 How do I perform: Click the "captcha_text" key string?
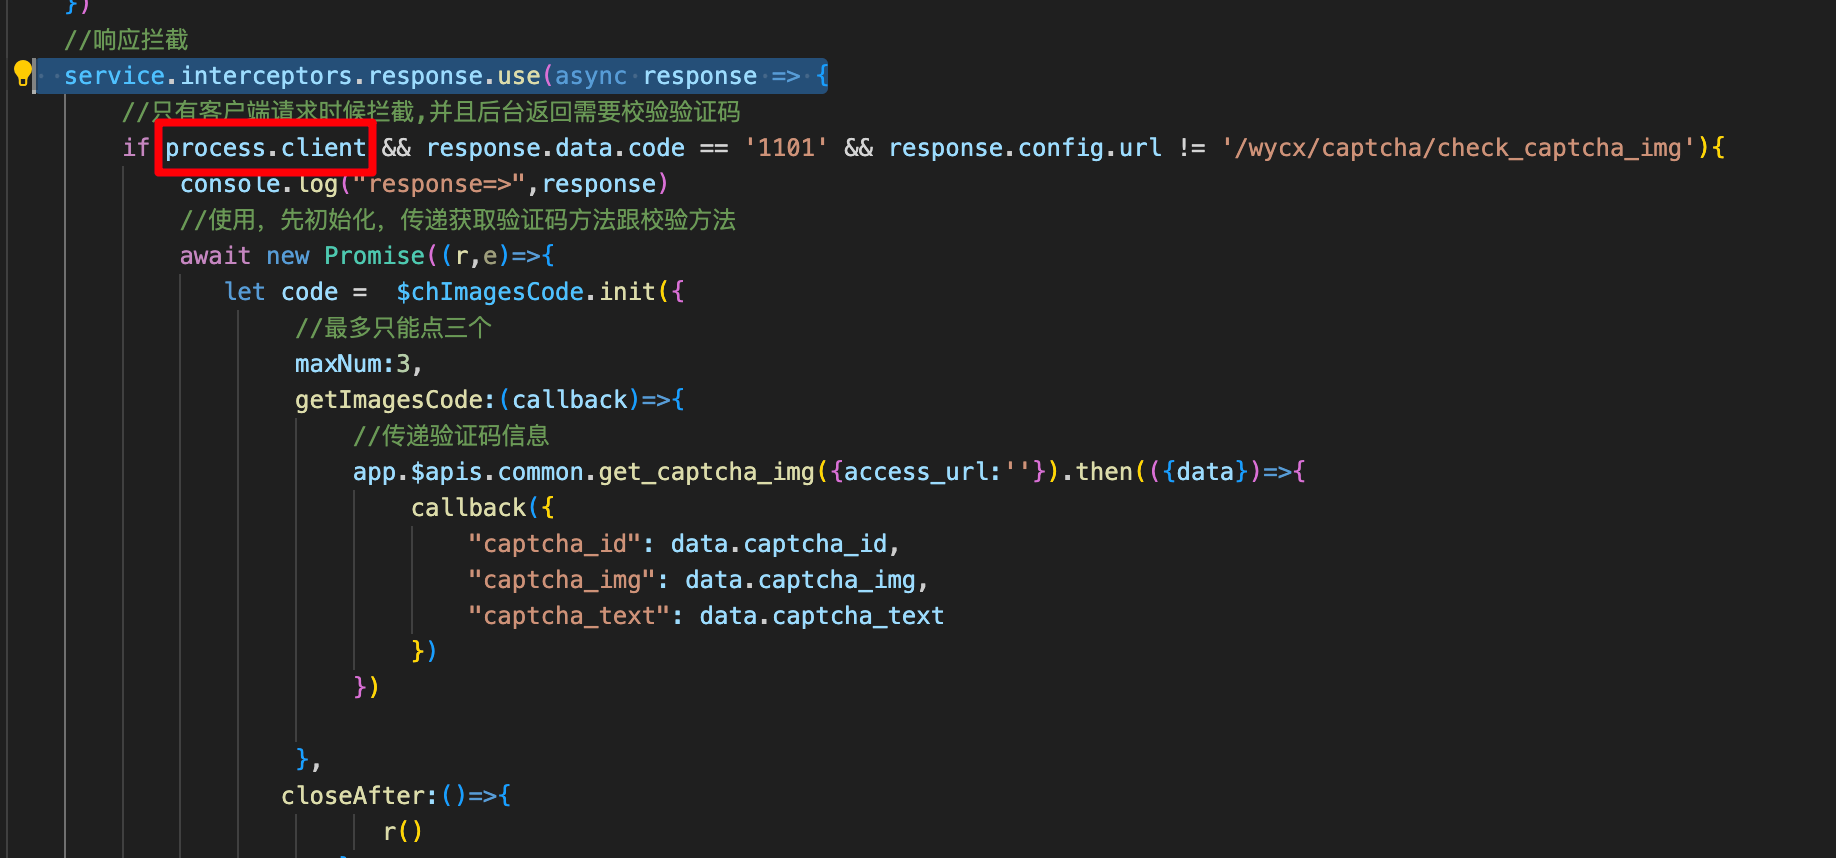(569, 616)
